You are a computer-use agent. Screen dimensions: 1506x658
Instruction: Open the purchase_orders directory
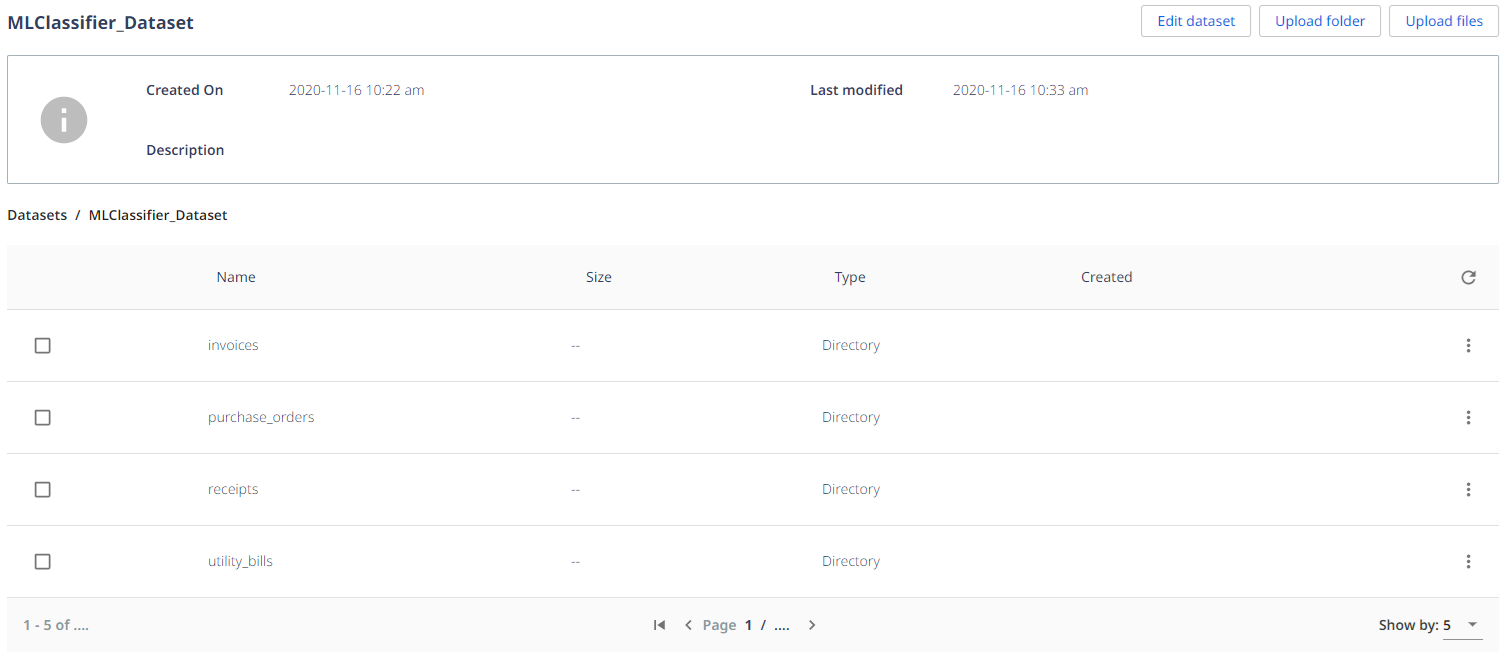point(261,417)
